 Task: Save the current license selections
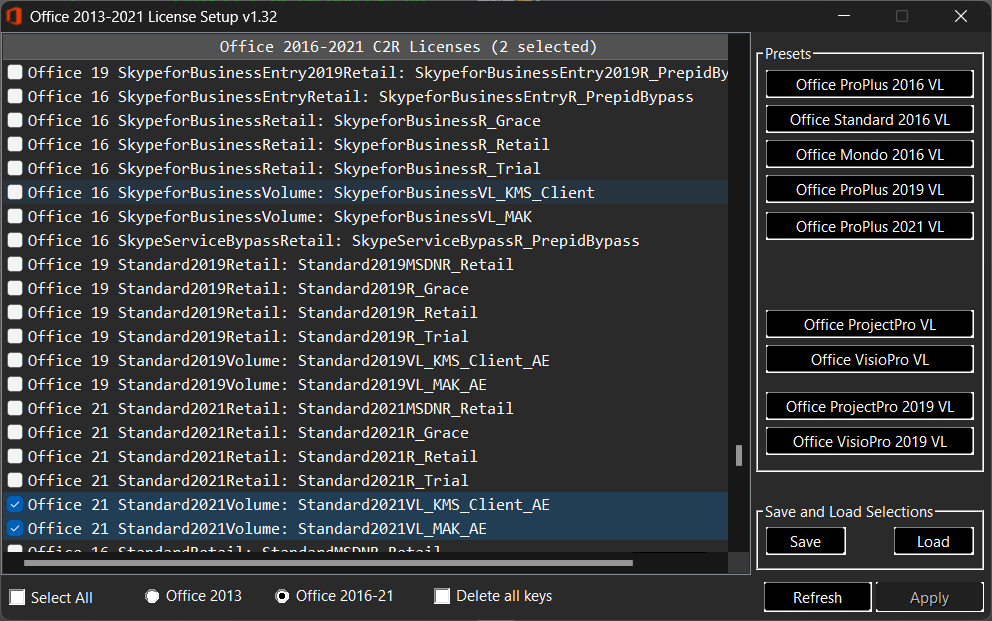[x=805, y=541]
